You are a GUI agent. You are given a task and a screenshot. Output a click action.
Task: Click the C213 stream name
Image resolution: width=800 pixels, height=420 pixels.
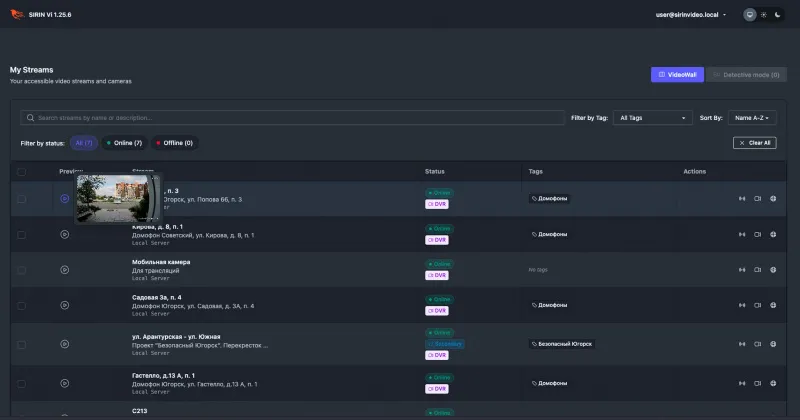[x=139, y=411]
